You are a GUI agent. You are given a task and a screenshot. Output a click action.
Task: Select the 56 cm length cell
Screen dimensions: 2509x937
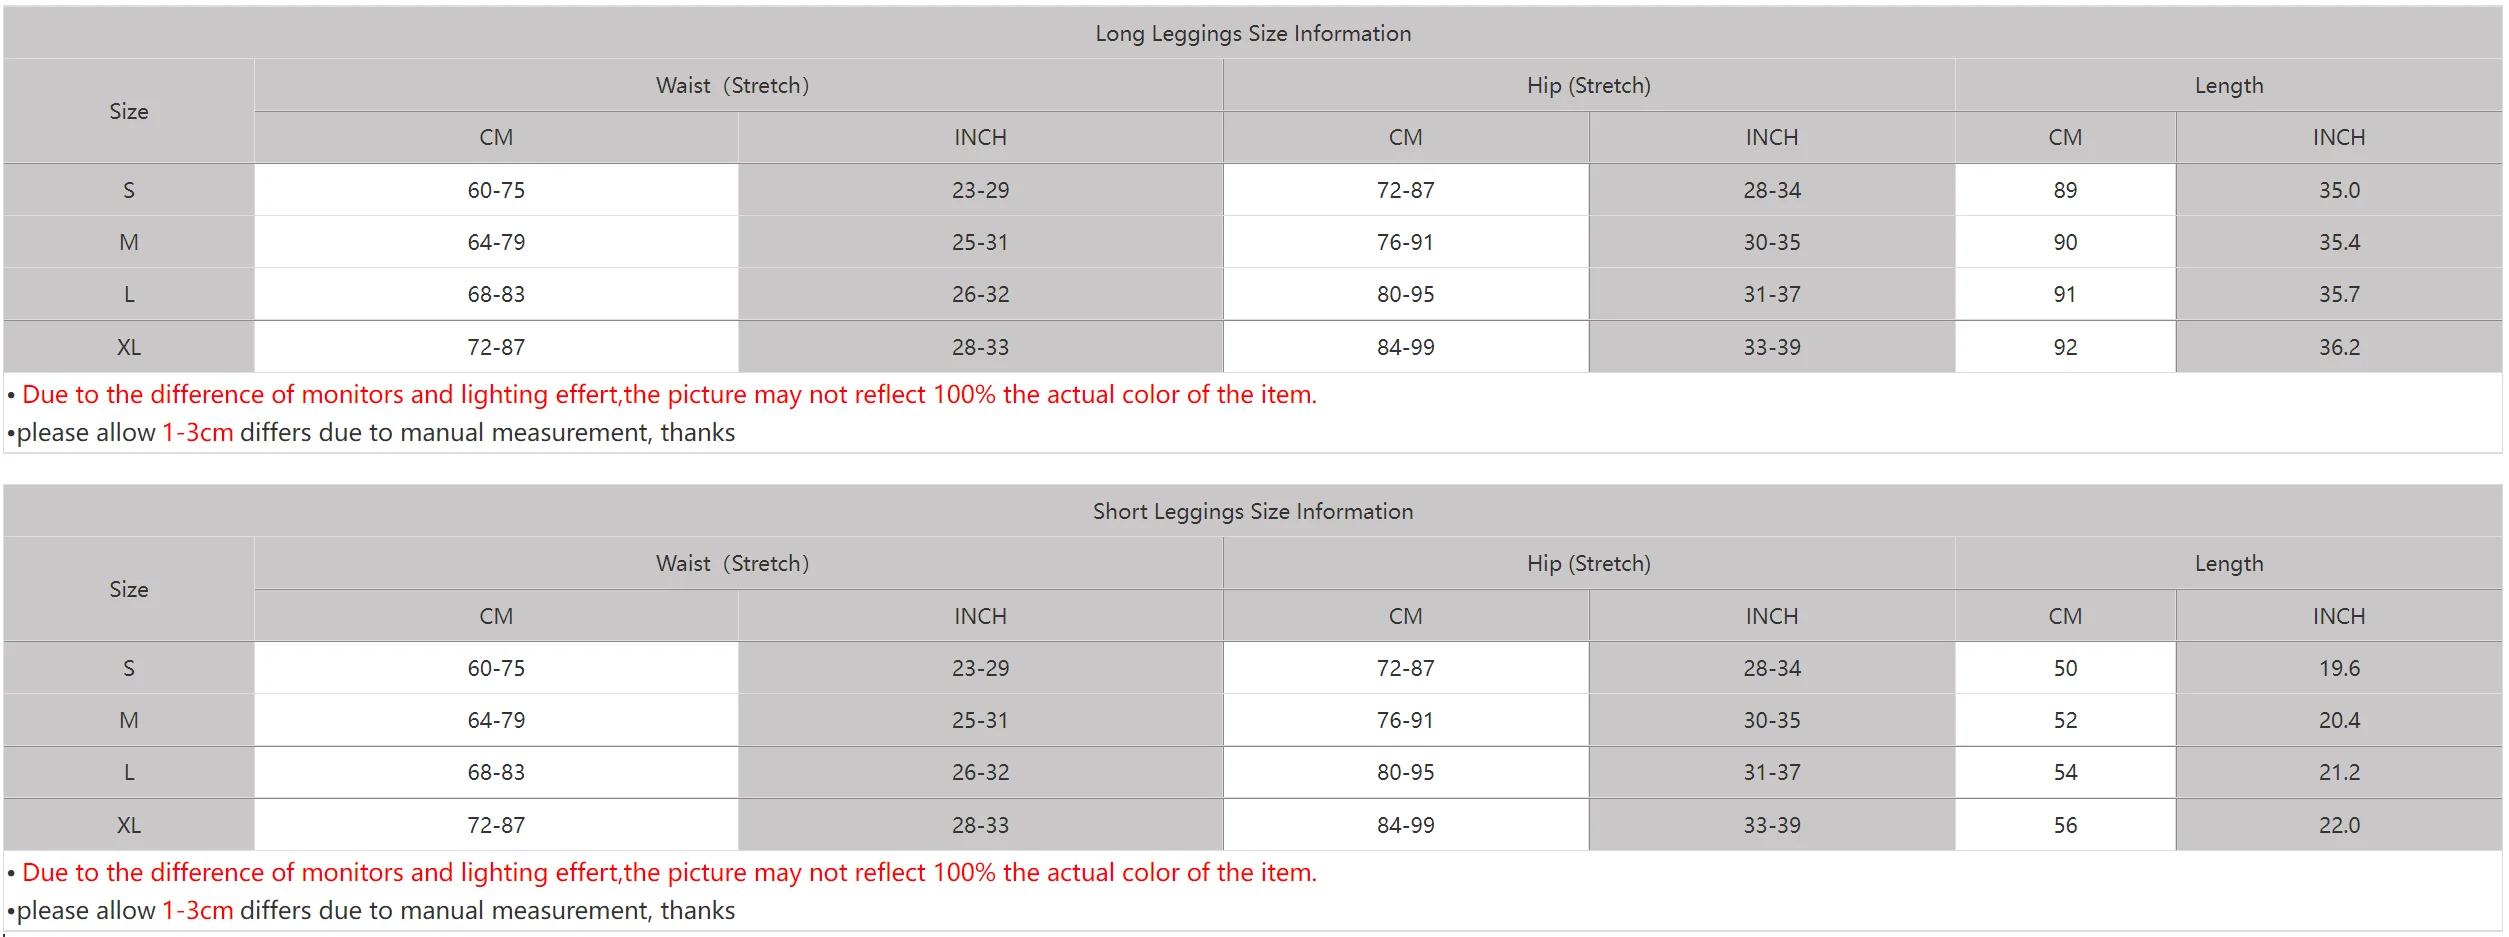(2064, 825)
